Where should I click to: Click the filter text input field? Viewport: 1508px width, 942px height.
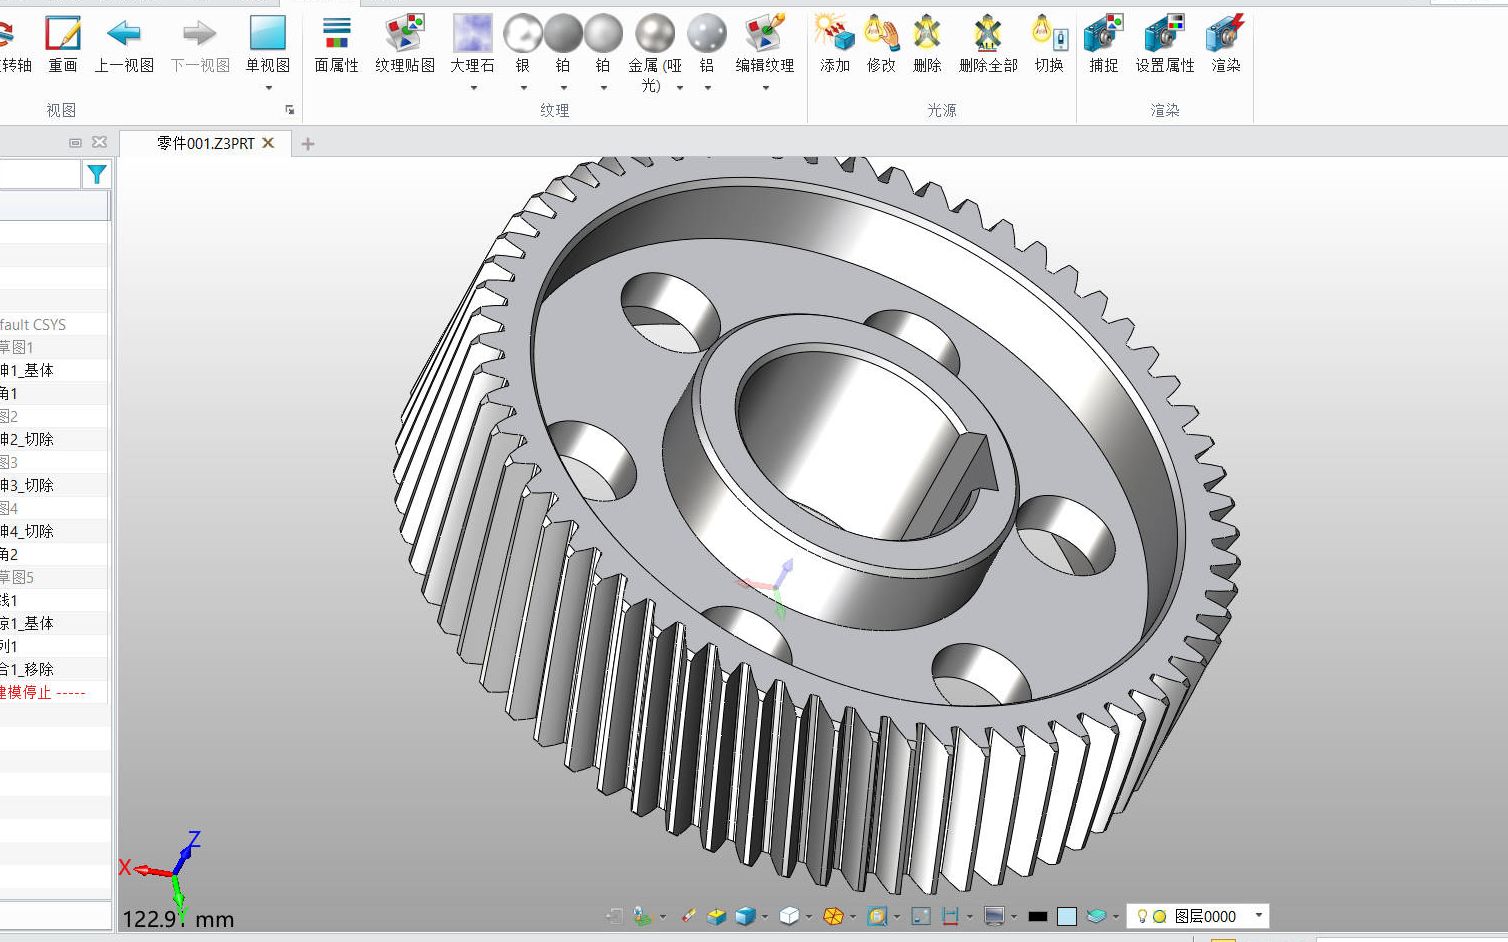coord(40,175)
